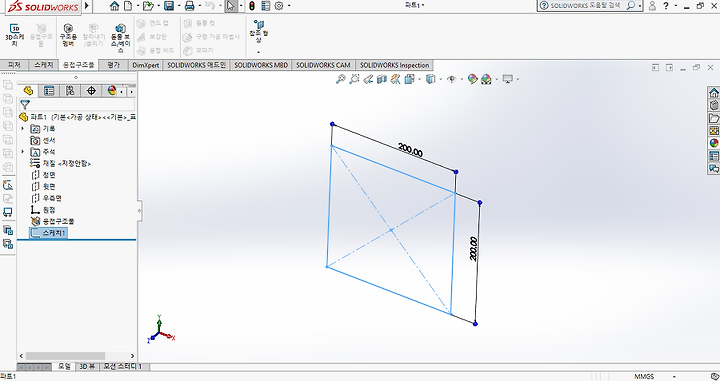Open Options gear icon
Screen dimensions: 720x381
click(x=279, y=6)
